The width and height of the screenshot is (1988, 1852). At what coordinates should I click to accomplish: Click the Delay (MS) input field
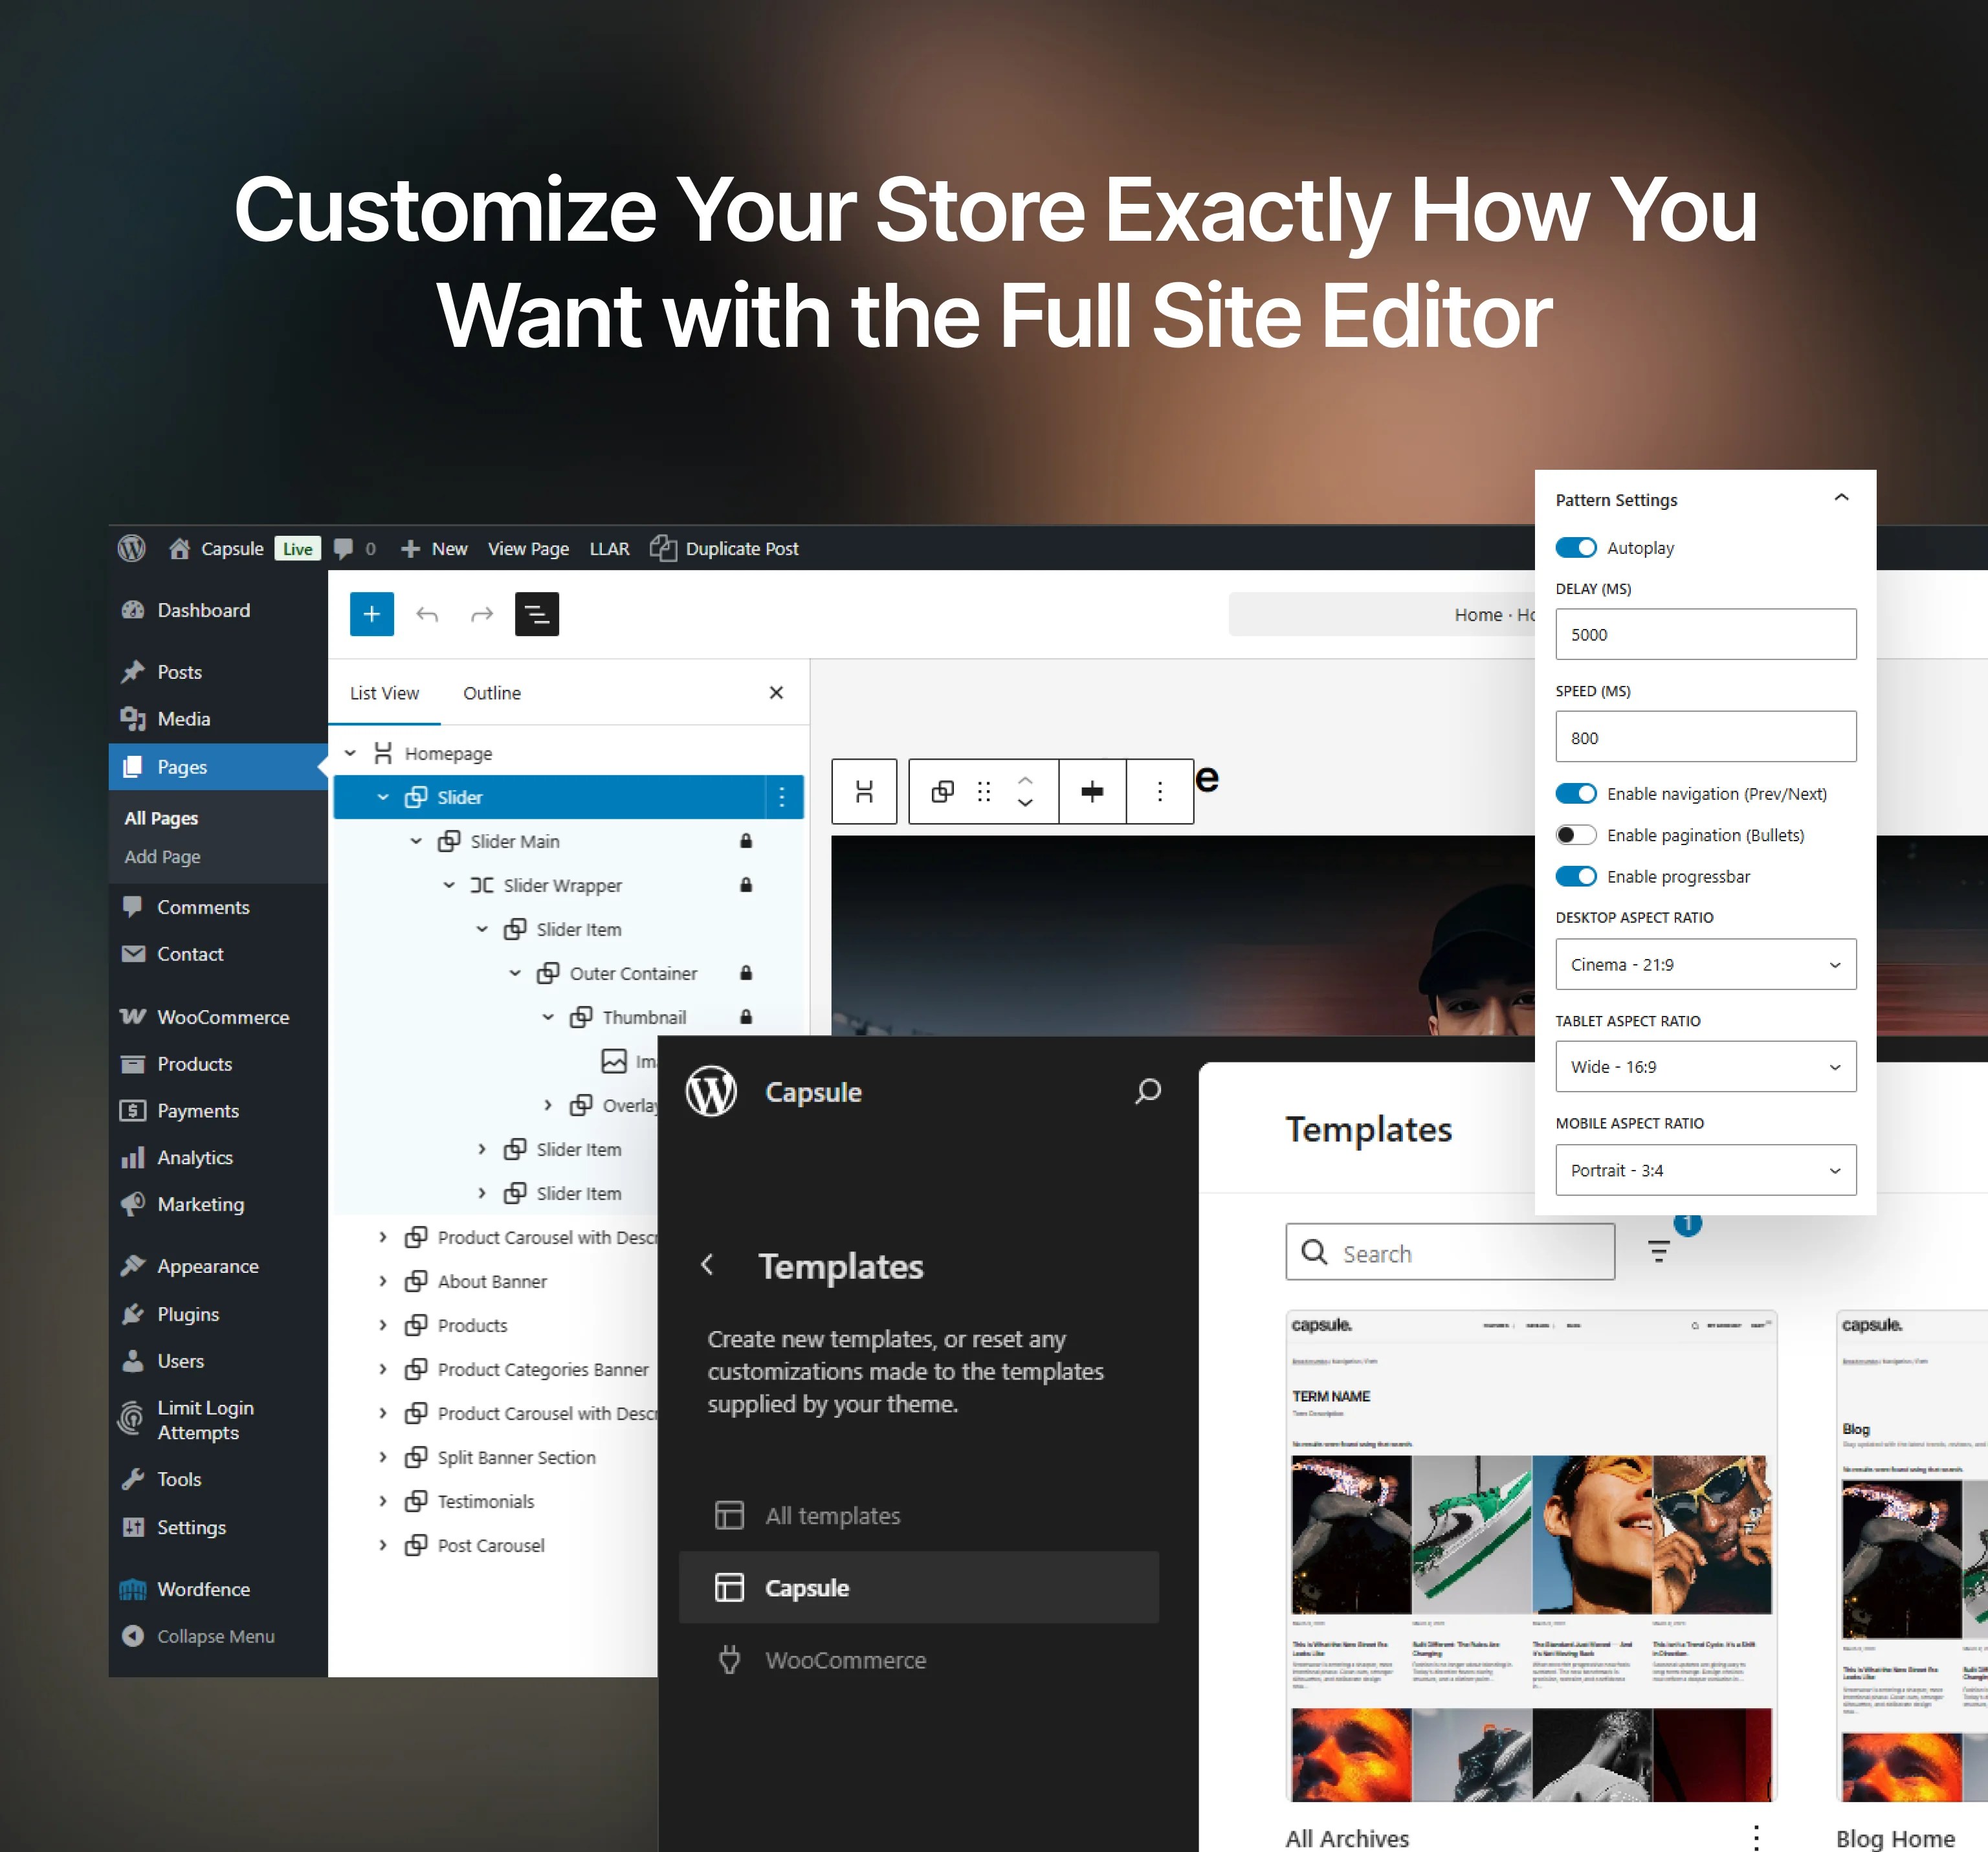click(1705, 635)
